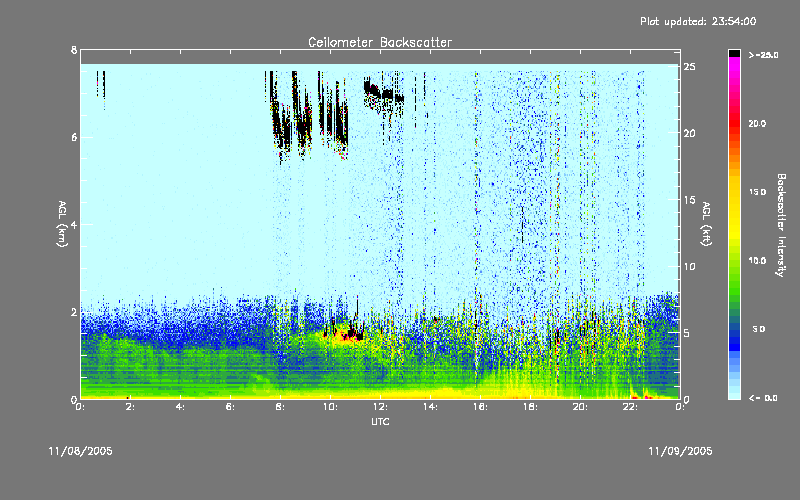Click the "5.0" colorbar scale value

(759, 329)
